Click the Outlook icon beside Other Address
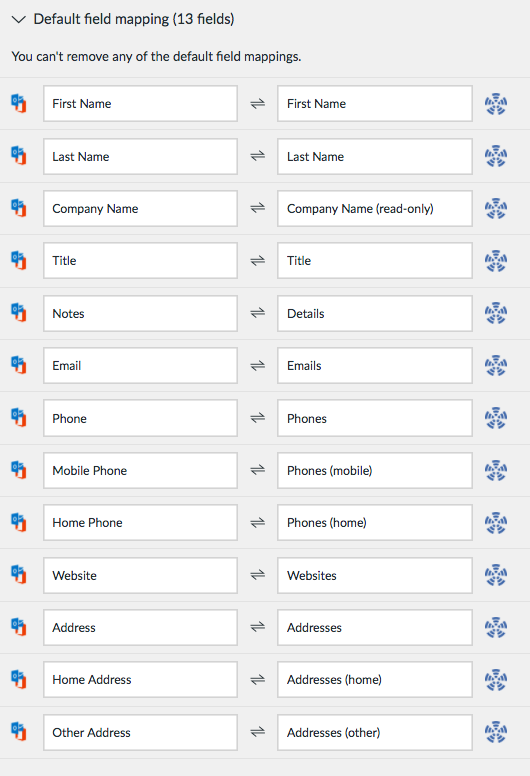 [19, 731]
